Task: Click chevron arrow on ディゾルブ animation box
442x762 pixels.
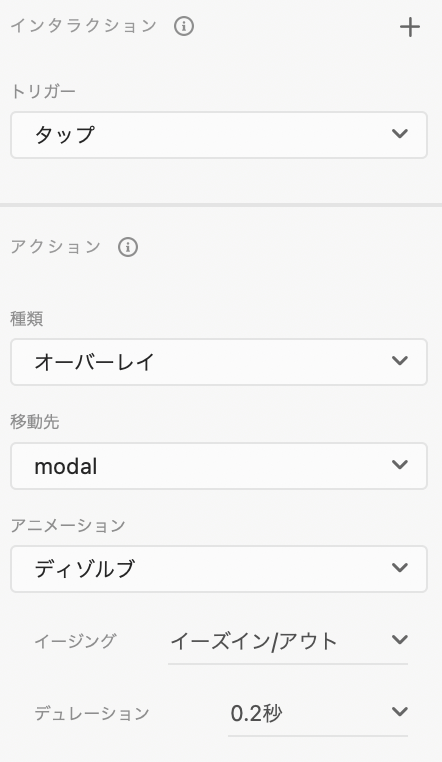Action: (399, 567)
